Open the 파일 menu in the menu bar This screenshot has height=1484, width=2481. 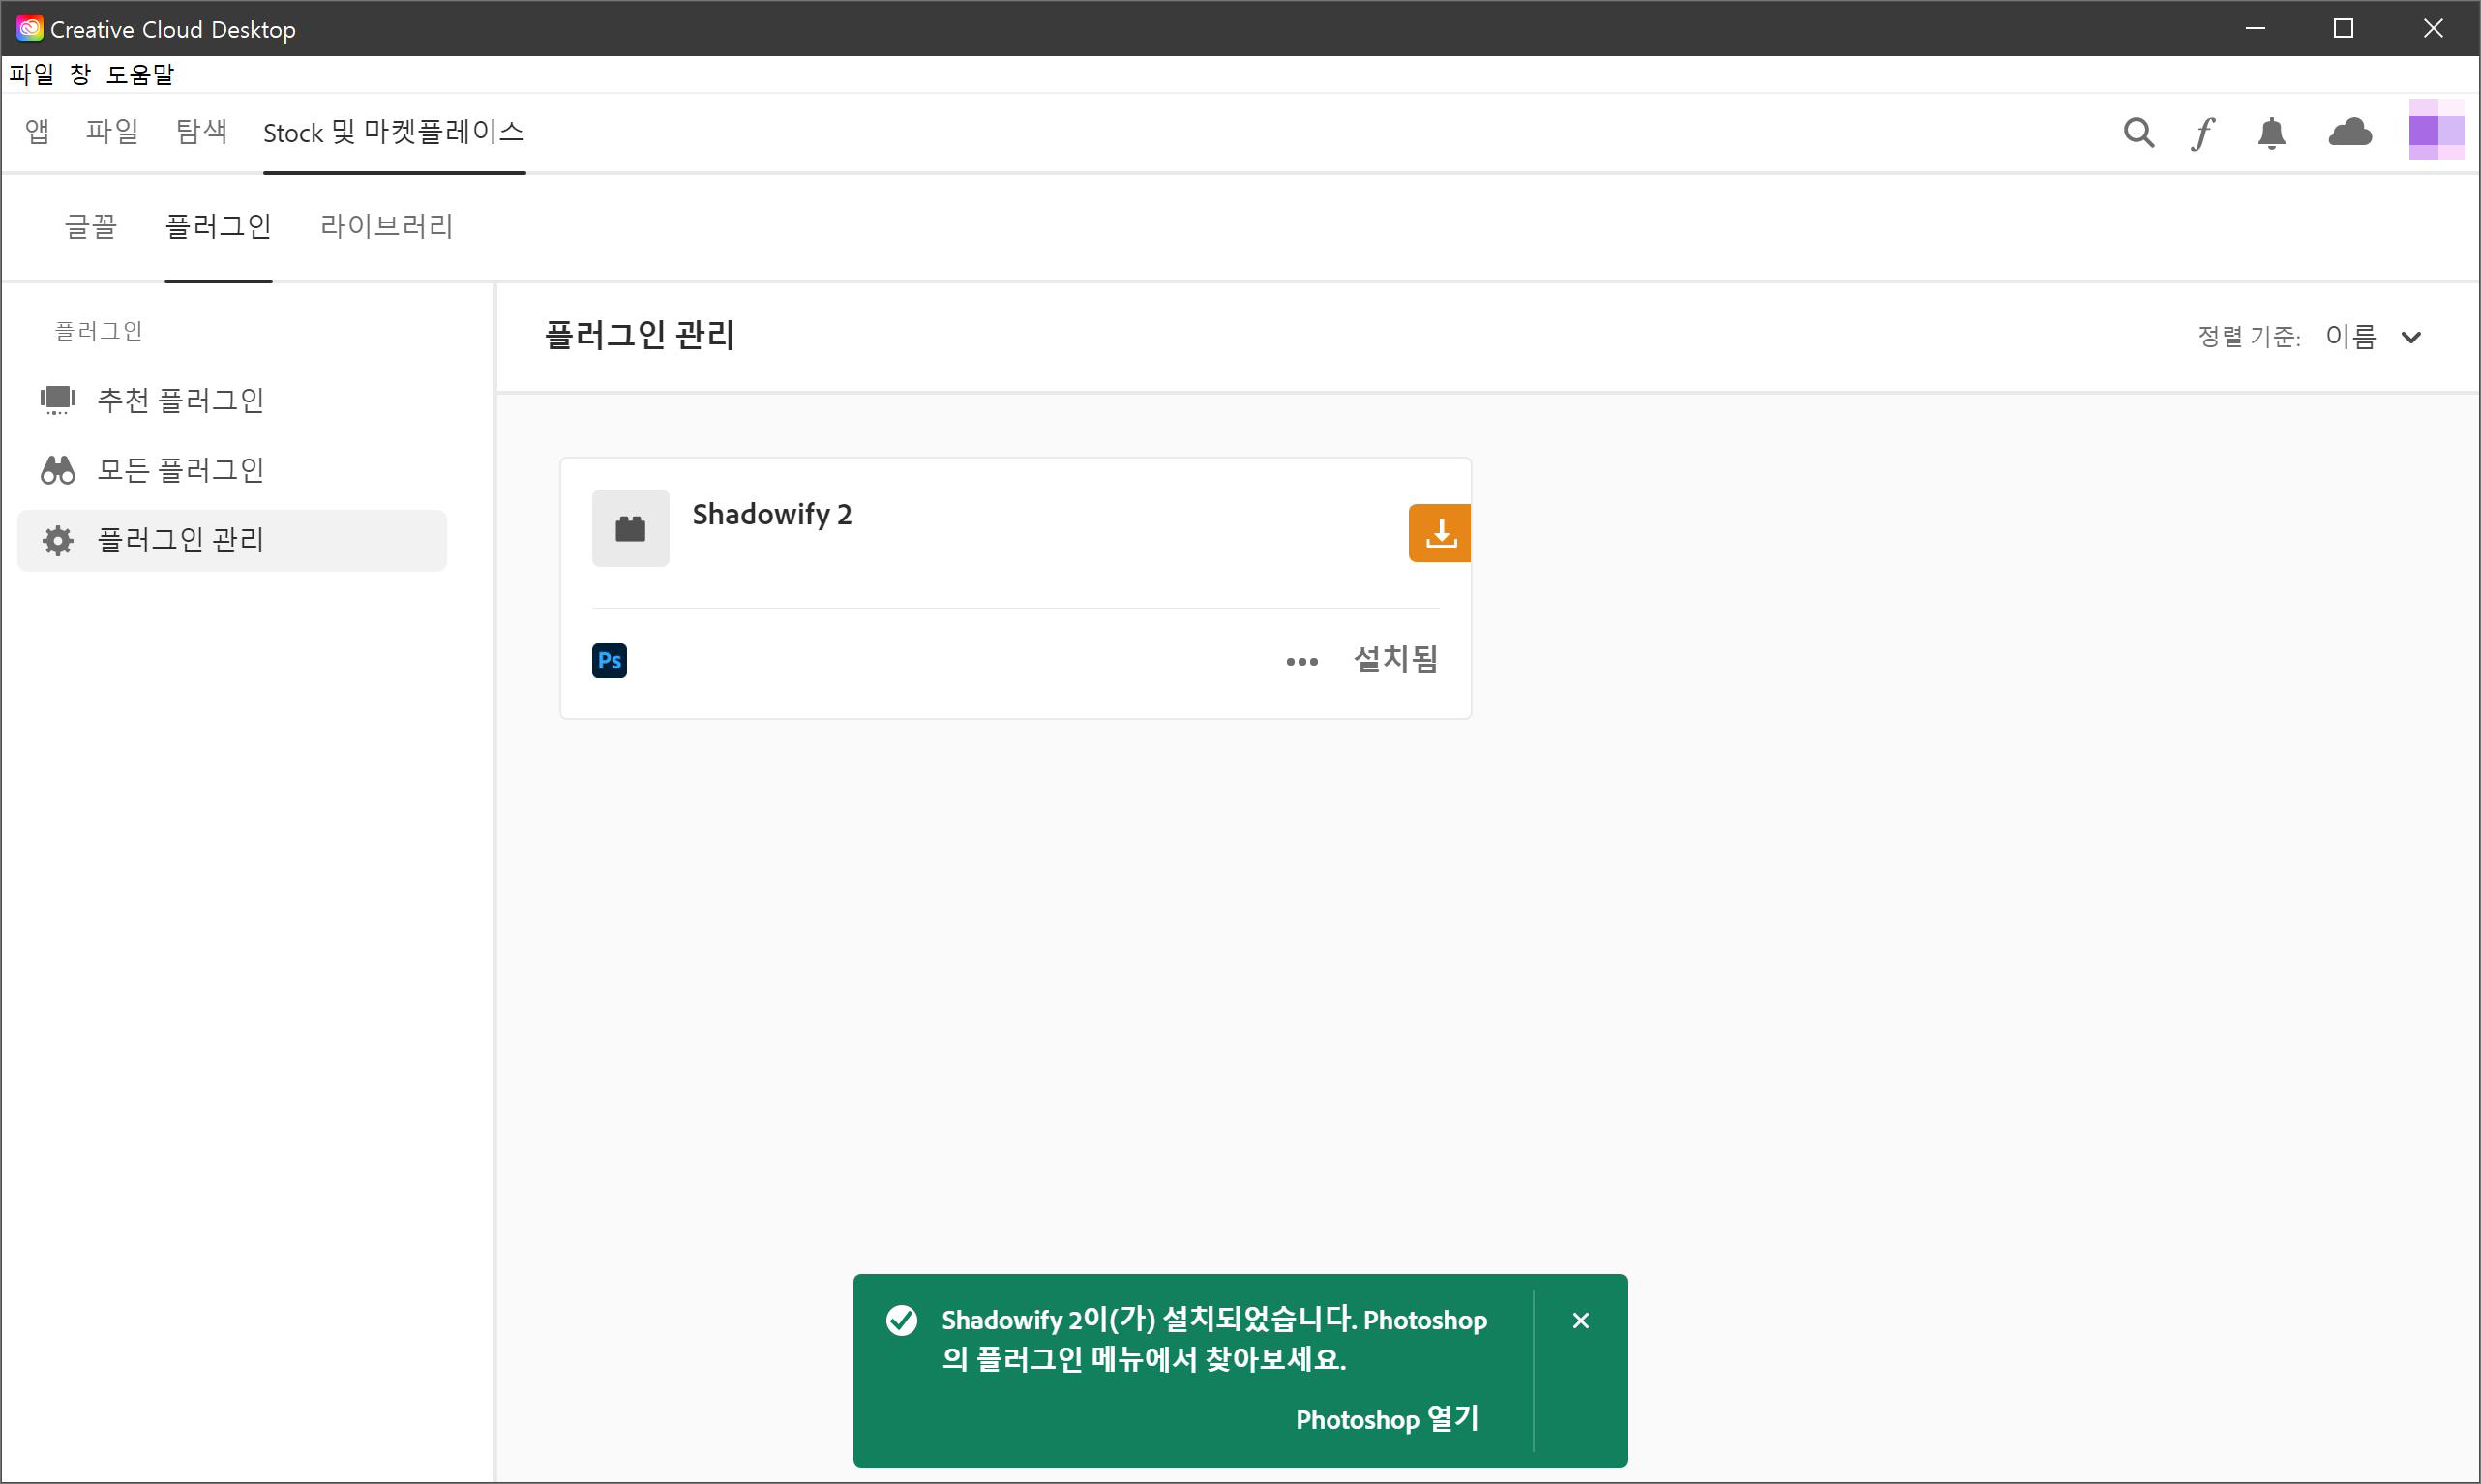31,74
